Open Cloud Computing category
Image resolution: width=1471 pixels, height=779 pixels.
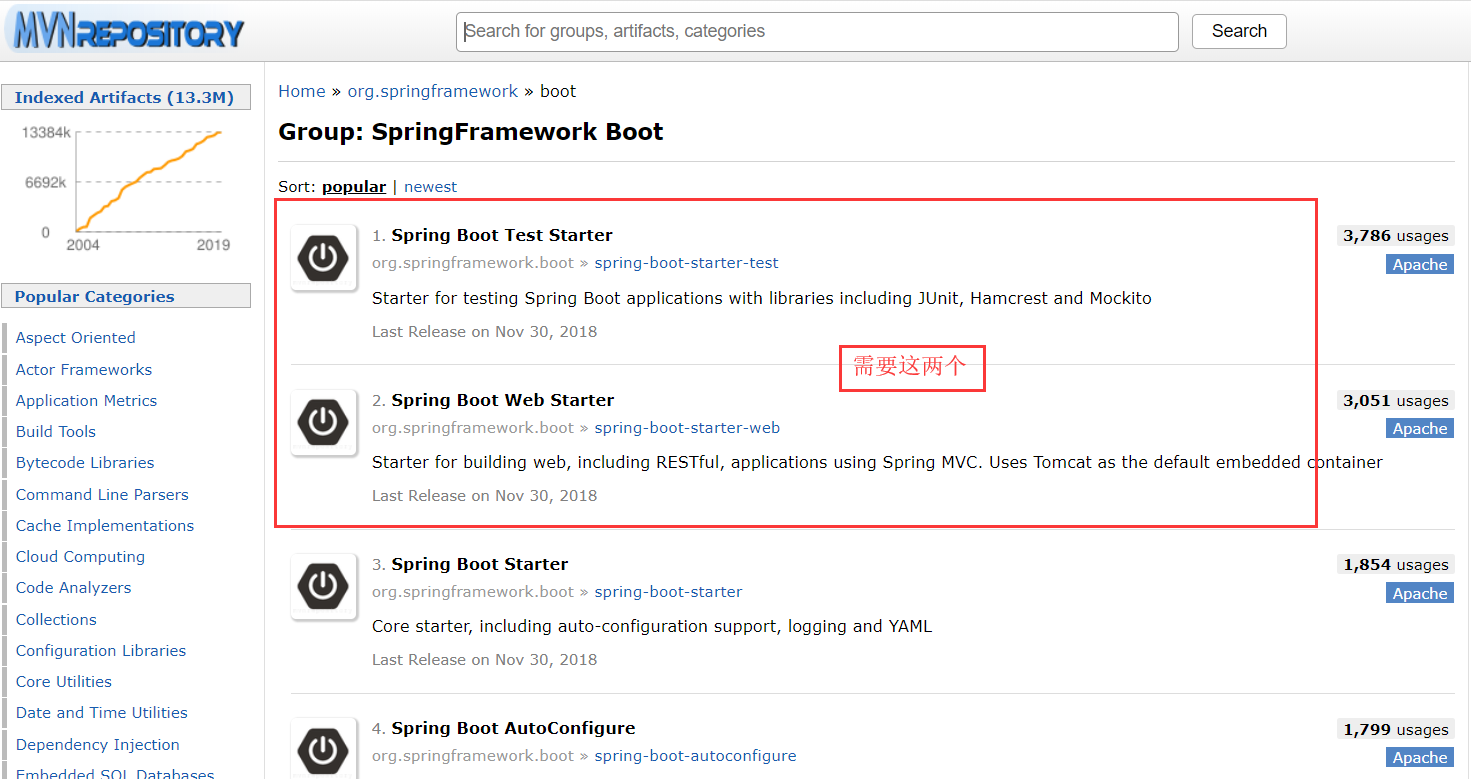click(x=80, y=556)
